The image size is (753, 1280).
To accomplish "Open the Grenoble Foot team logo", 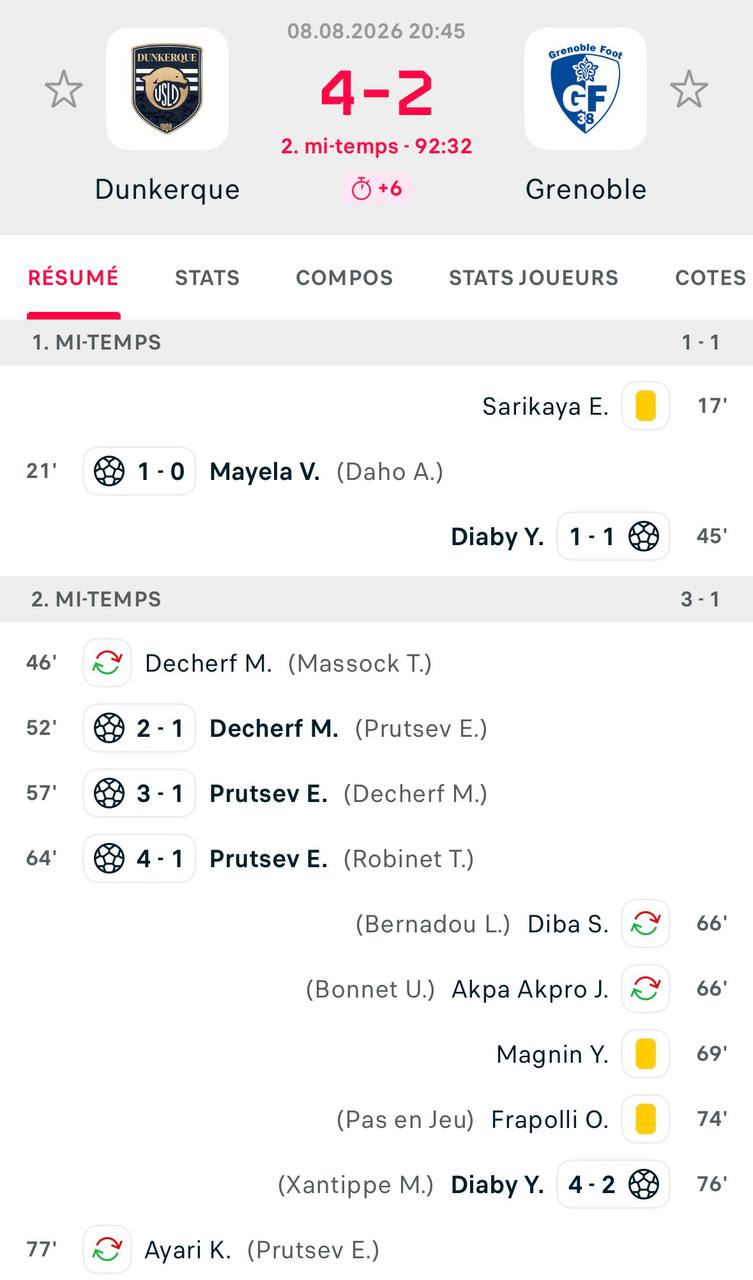I will pos(586,89).
